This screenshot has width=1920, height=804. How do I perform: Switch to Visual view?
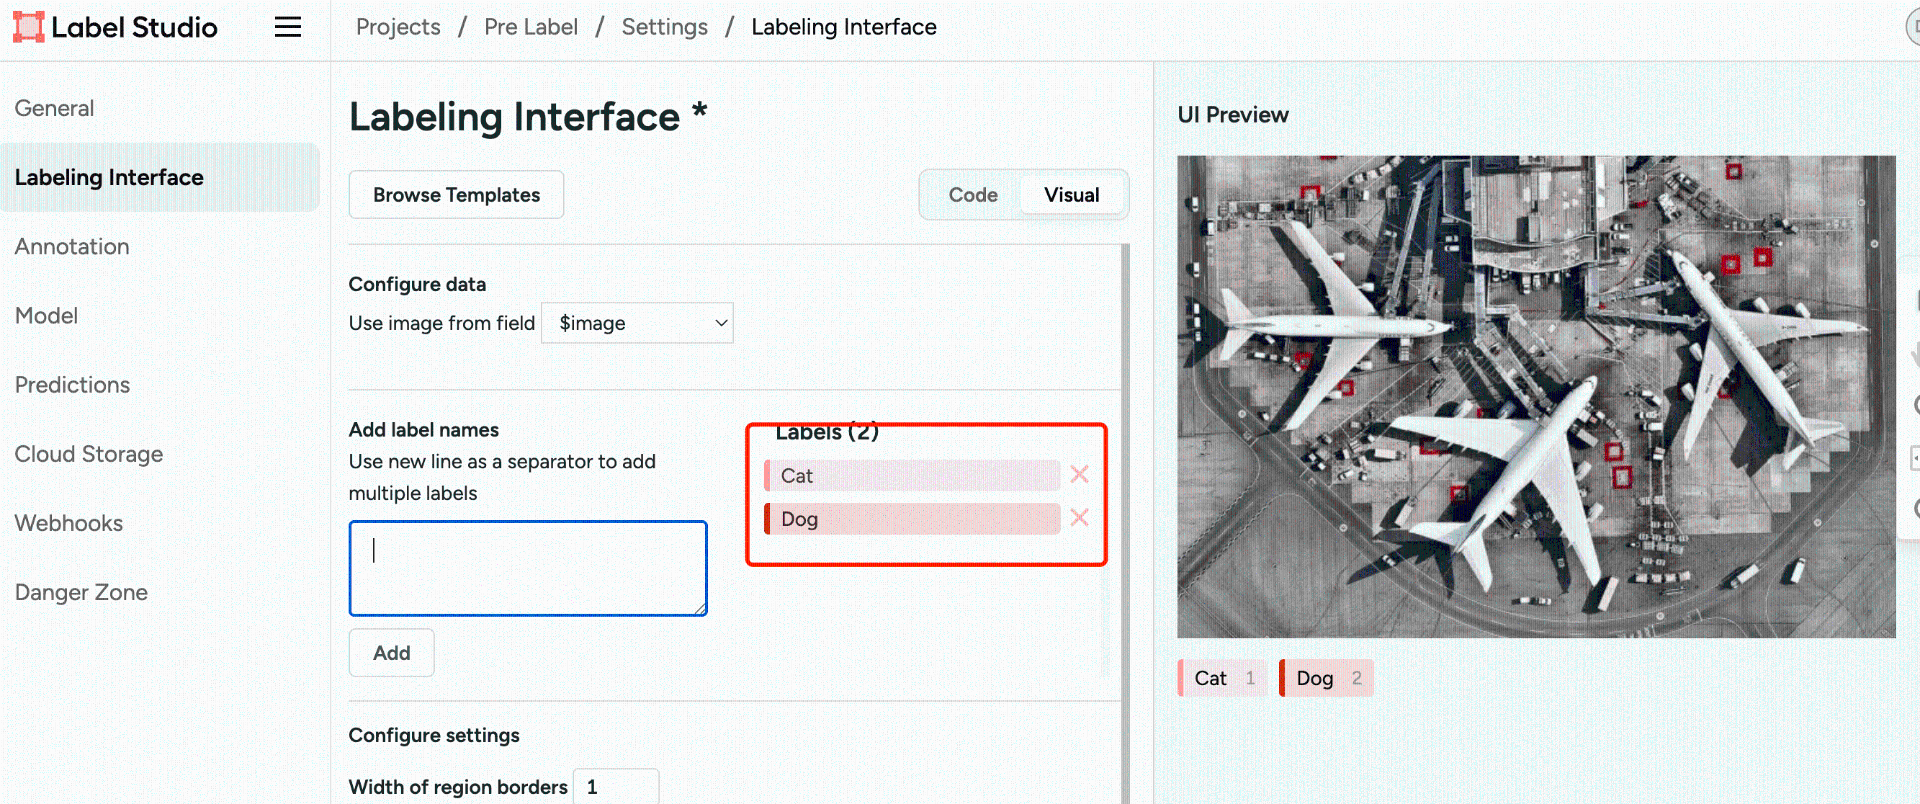coord(1071,195)
